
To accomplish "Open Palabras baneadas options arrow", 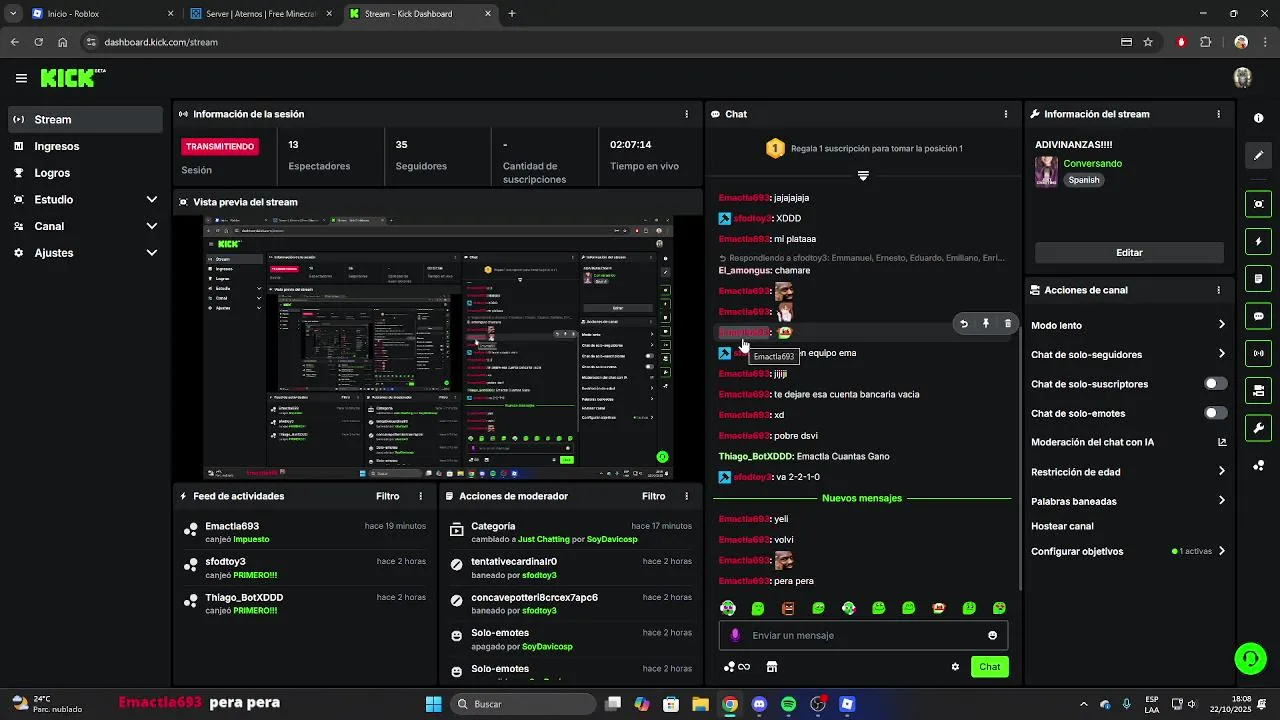I will (x=1221, y=501).
